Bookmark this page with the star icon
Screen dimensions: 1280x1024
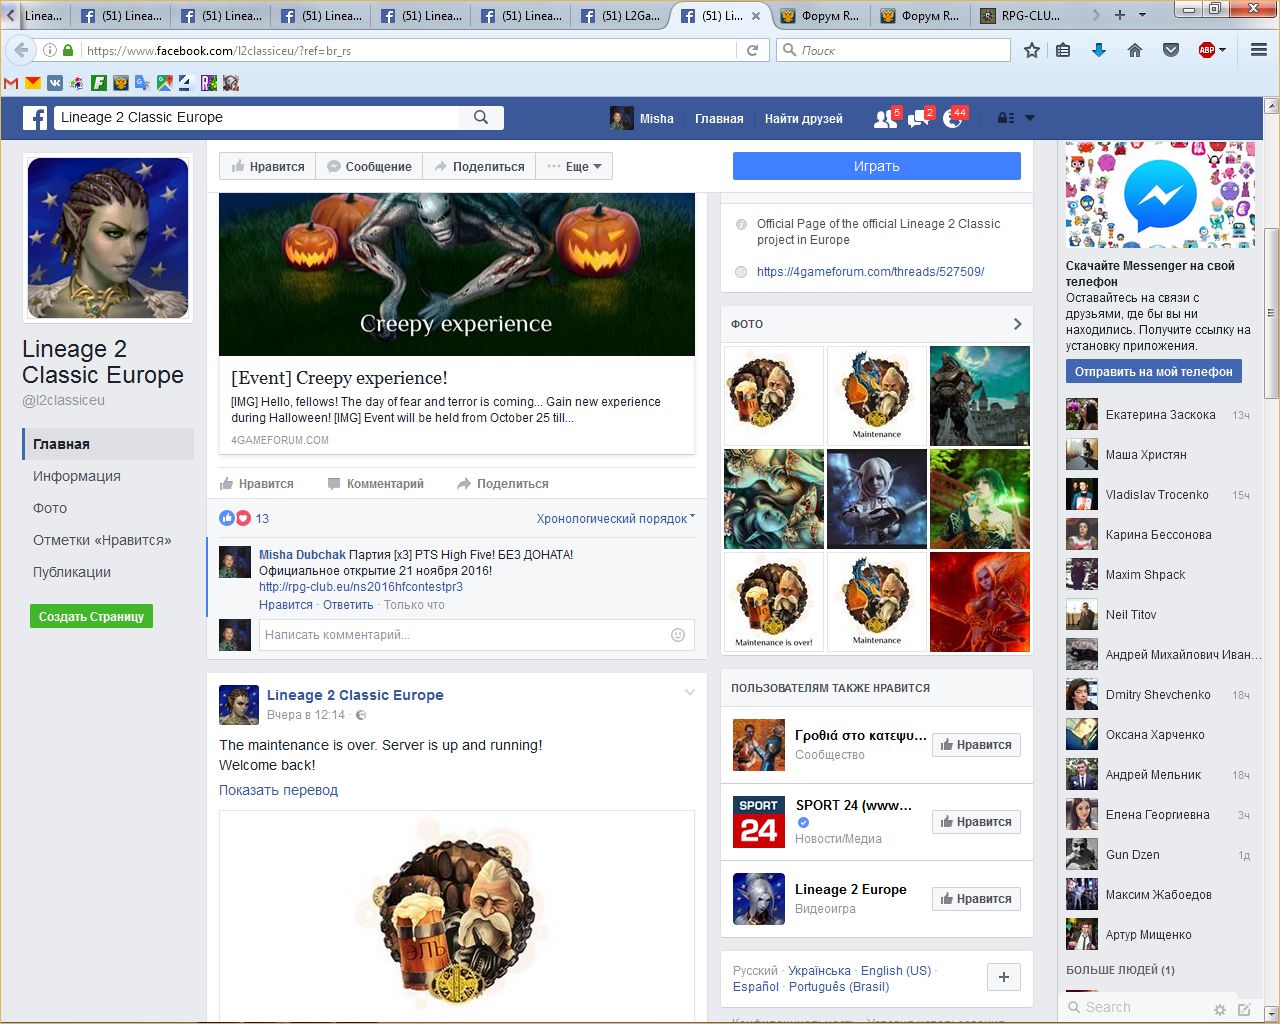click(x=1031, y=50)
